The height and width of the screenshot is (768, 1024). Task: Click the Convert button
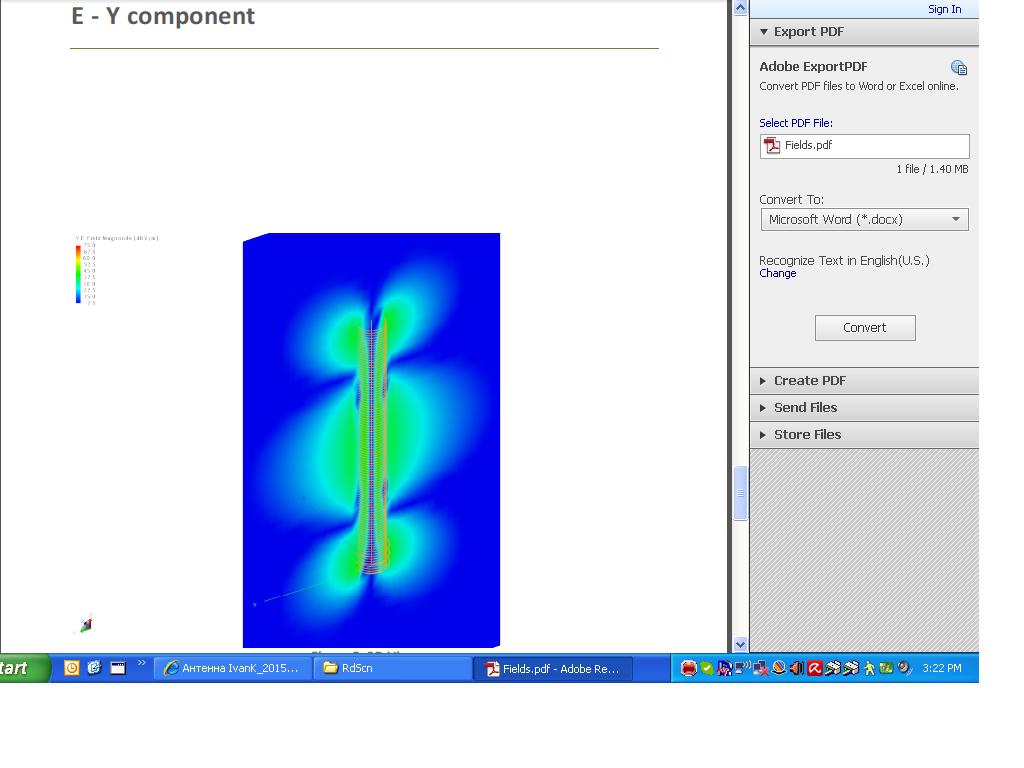point(865,328)
